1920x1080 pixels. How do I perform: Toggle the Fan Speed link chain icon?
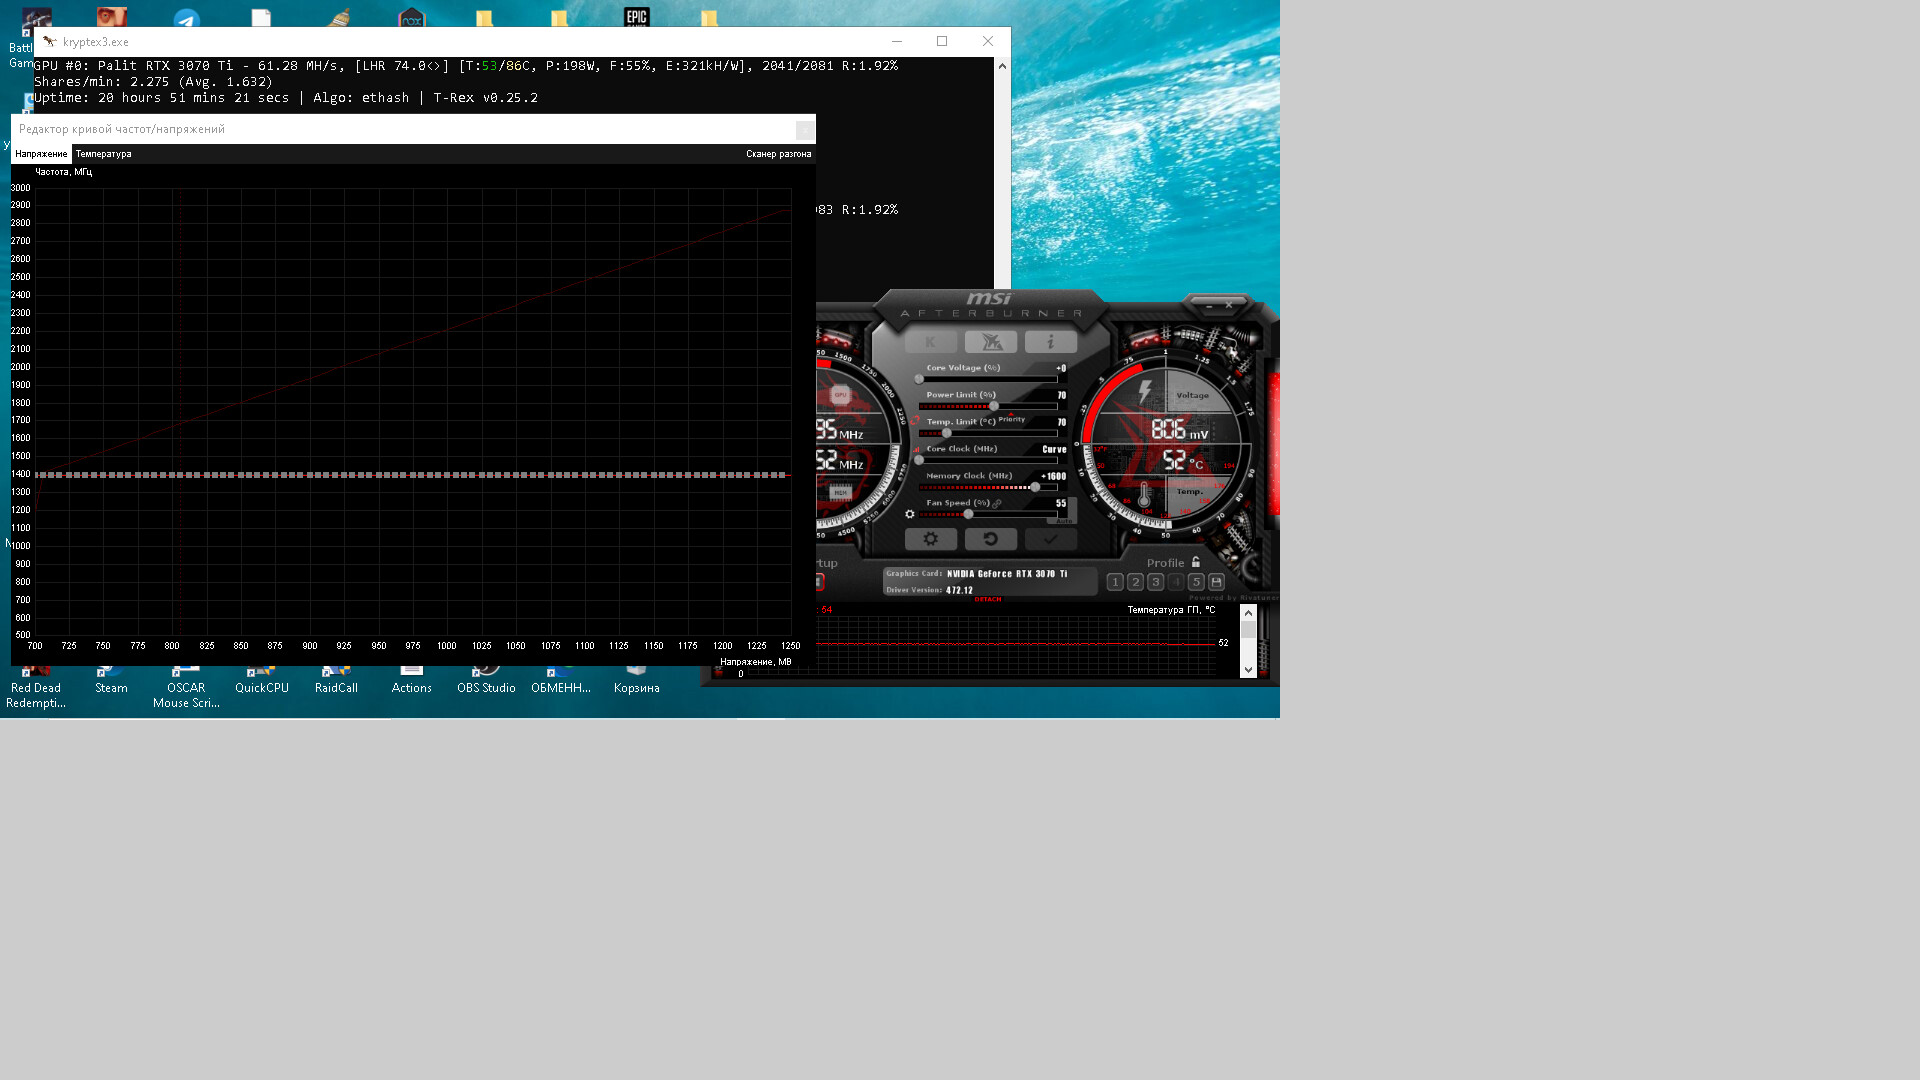tap(997, 503)
